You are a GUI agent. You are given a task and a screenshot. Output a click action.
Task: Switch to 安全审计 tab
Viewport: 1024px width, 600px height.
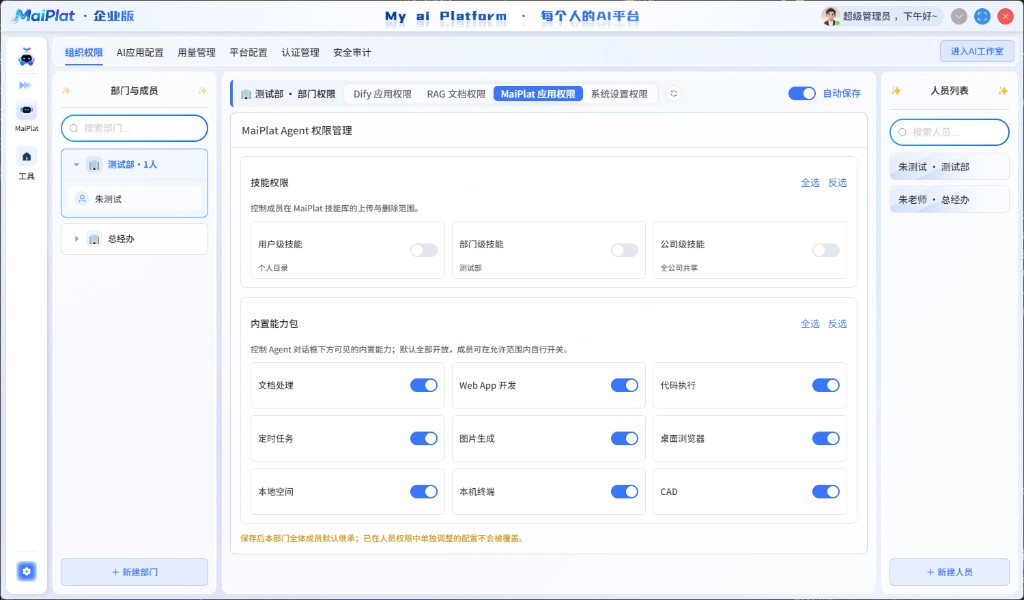coord(352,52)
